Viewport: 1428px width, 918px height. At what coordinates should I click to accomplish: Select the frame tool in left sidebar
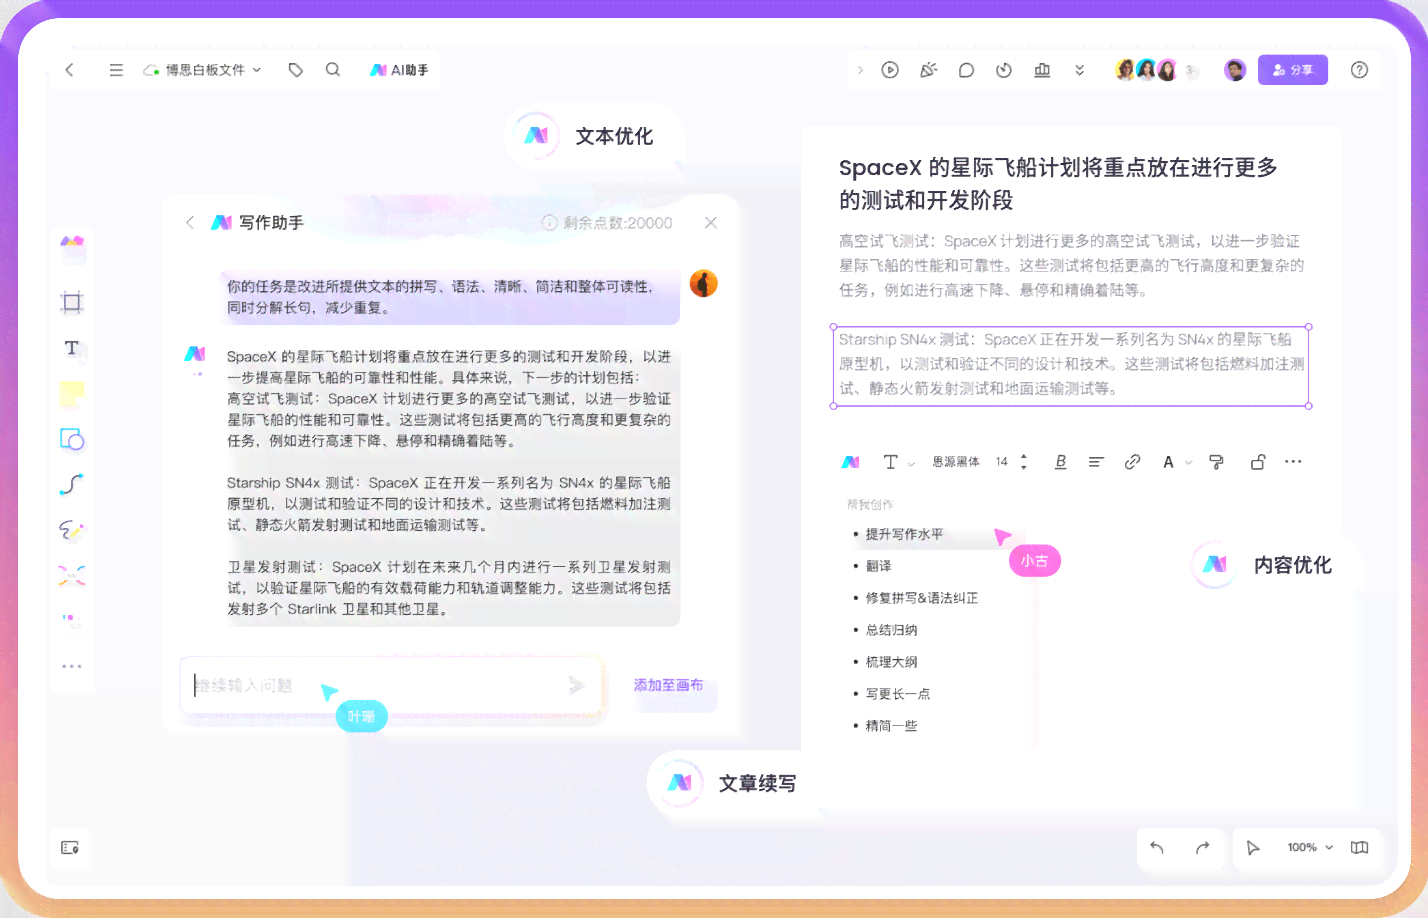pos(72,302)
